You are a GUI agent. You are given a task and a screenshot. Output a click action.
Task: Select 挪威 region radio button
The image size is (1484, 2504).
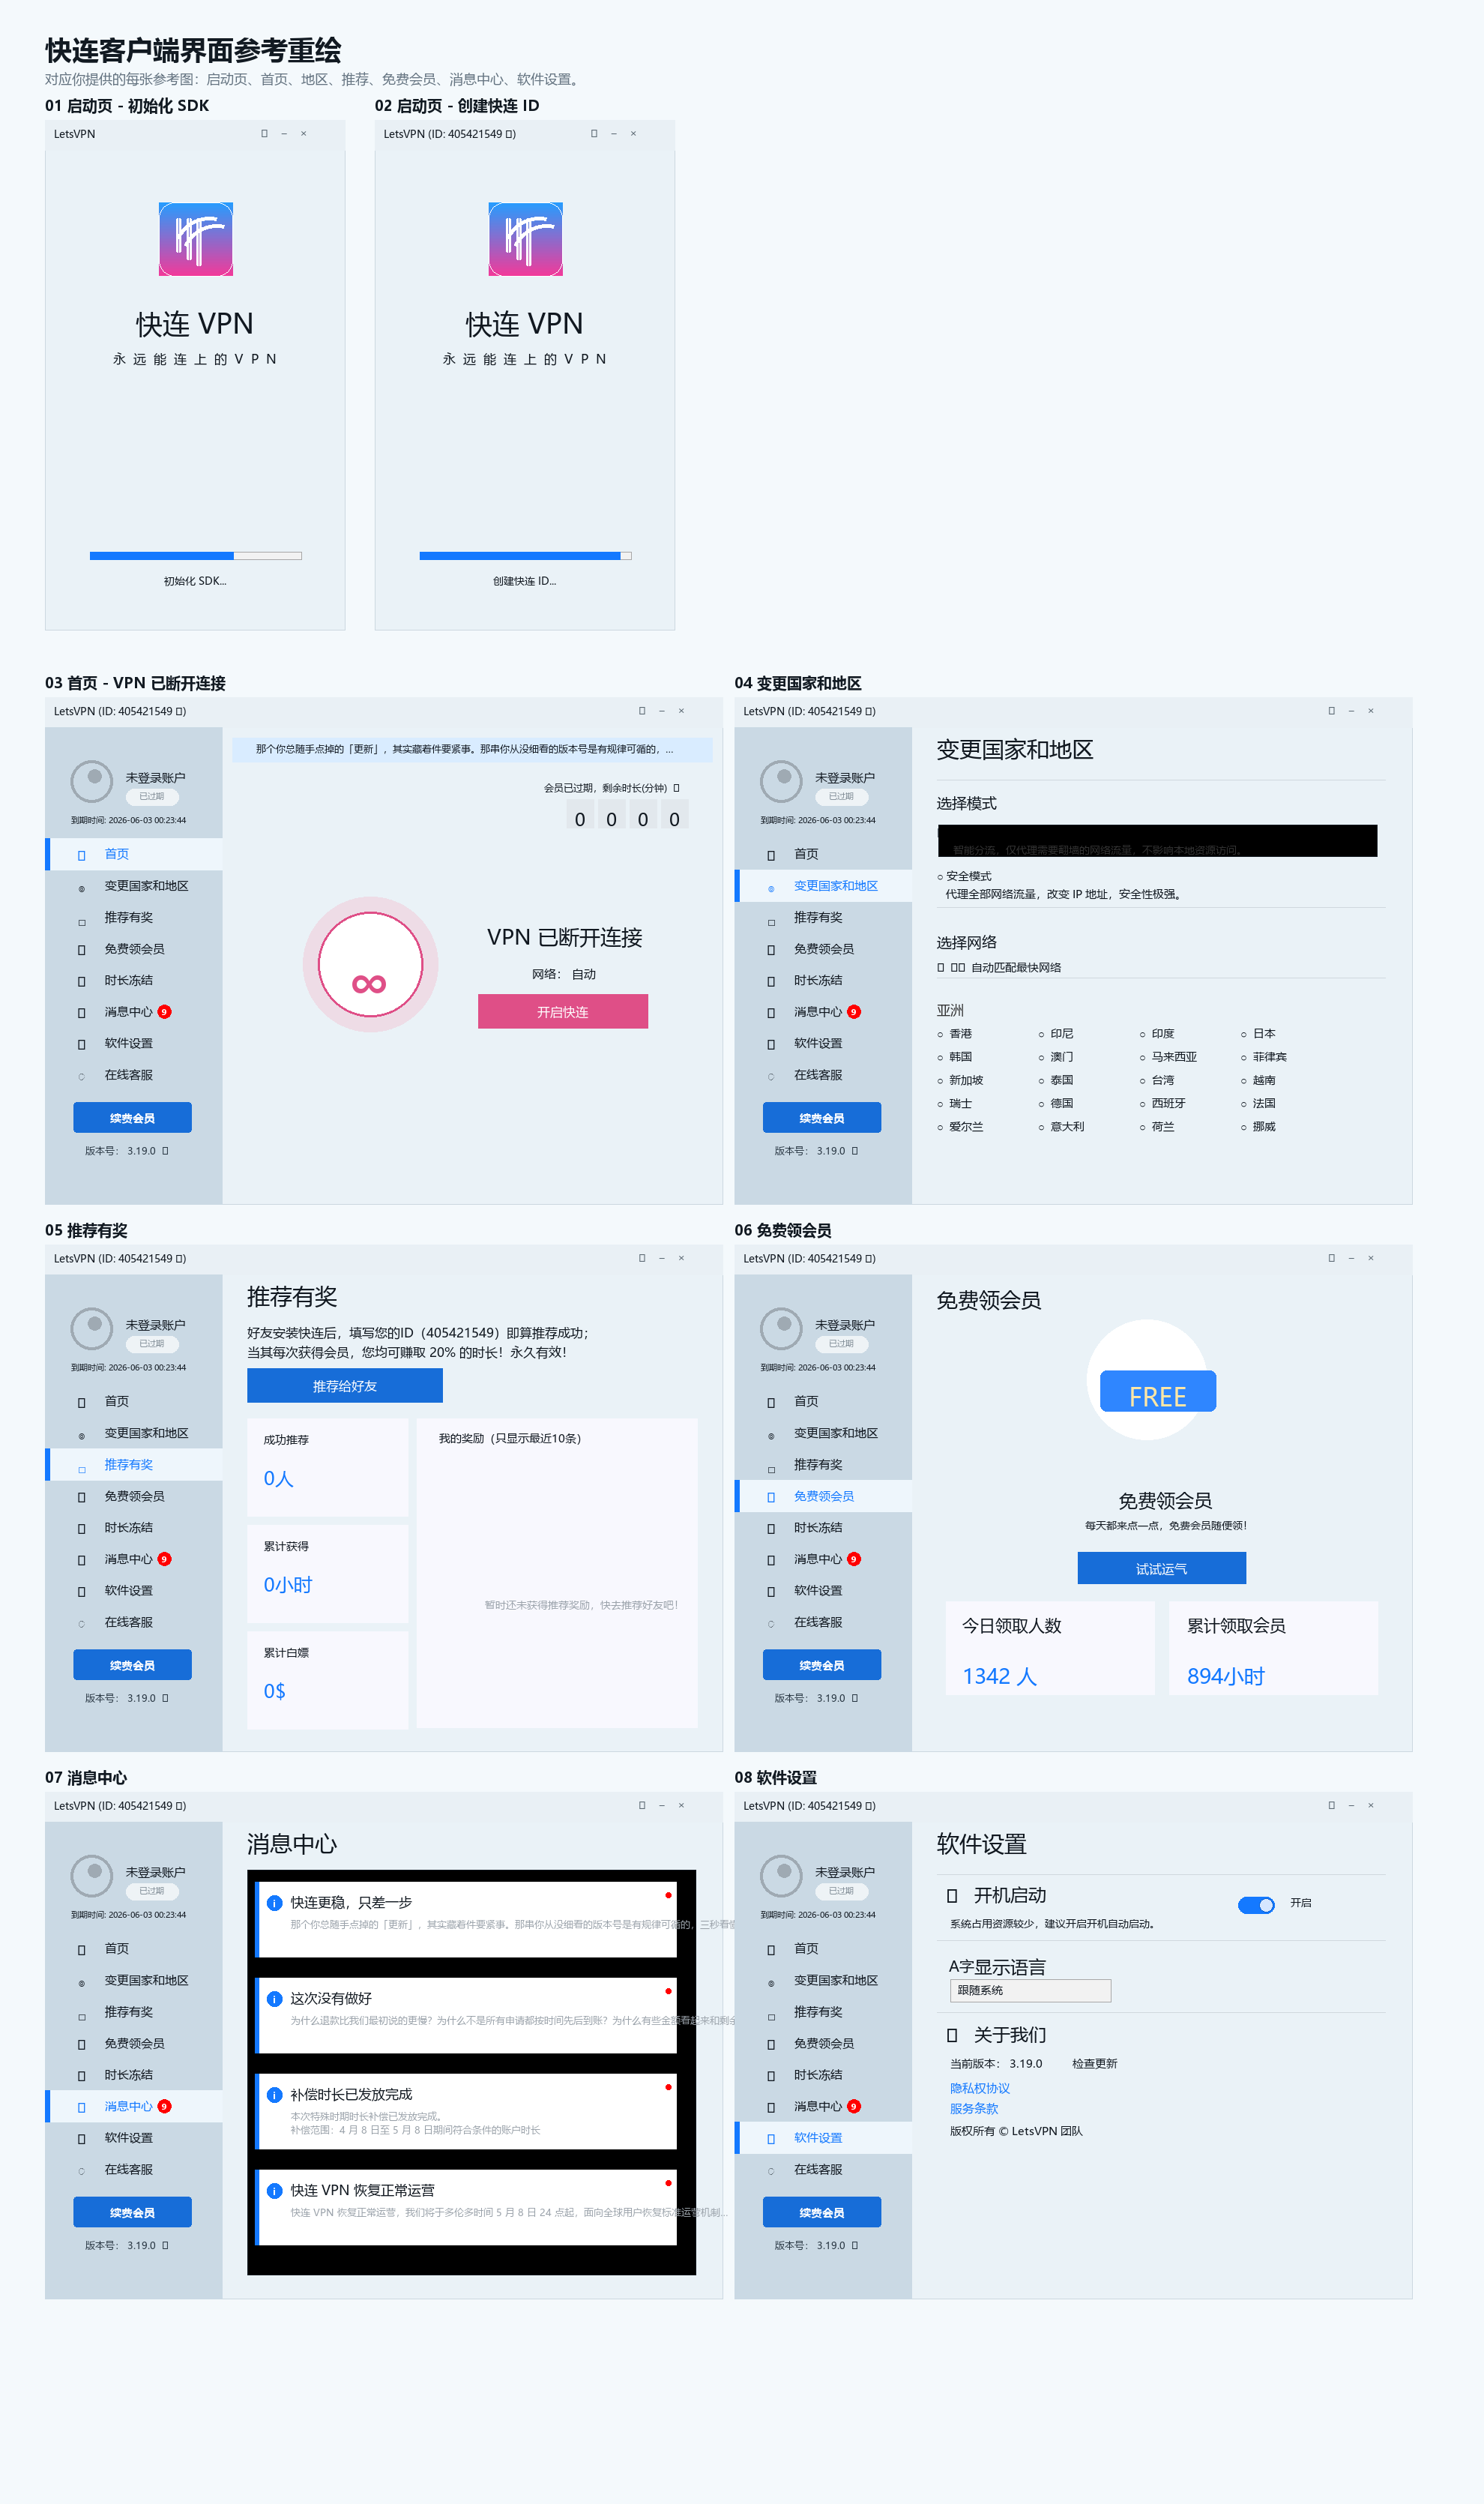point(1244,1127)
